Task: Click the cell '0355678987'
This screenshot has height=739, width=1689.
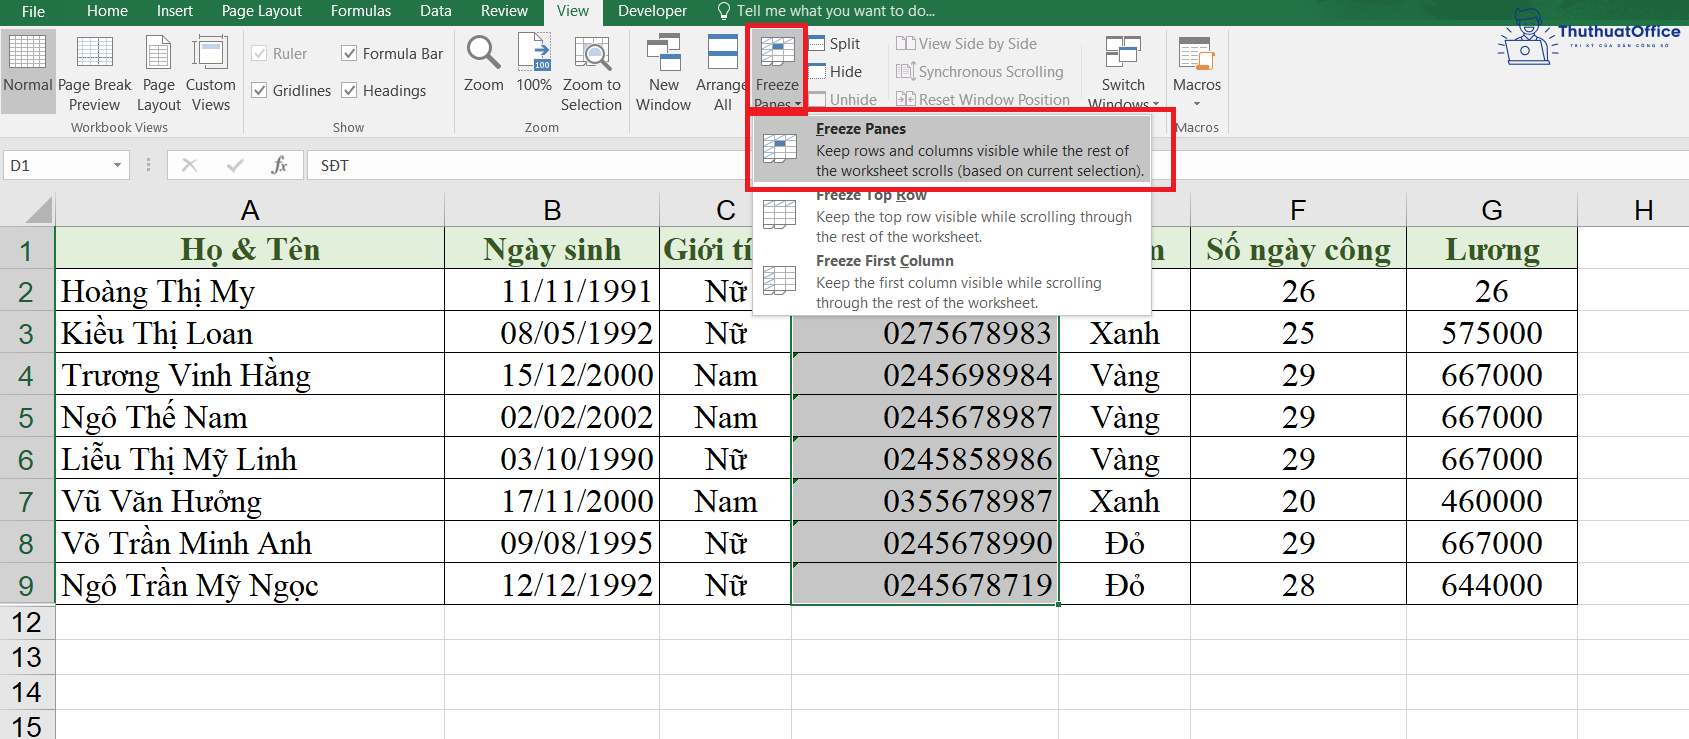Action: click(x=925, y=501)
